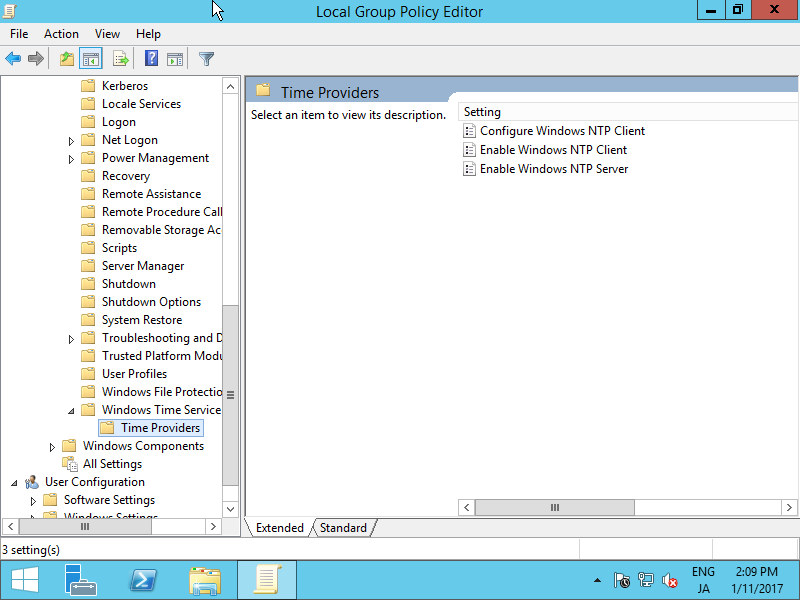Collapse the Windows Time Service node
800x600 pixels.
pos(71,409)
